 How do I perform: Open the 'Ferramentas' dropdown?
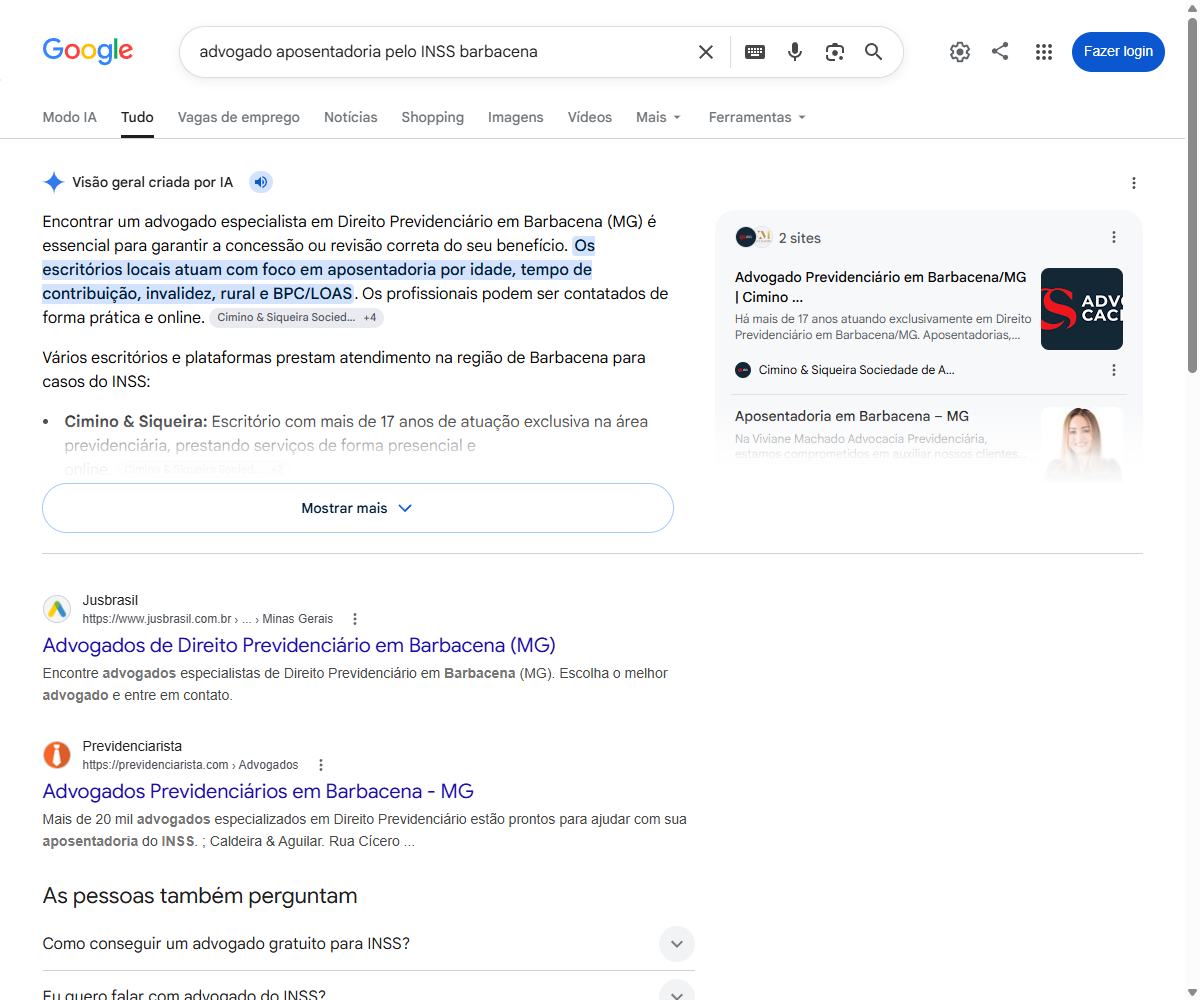(757, 117)
